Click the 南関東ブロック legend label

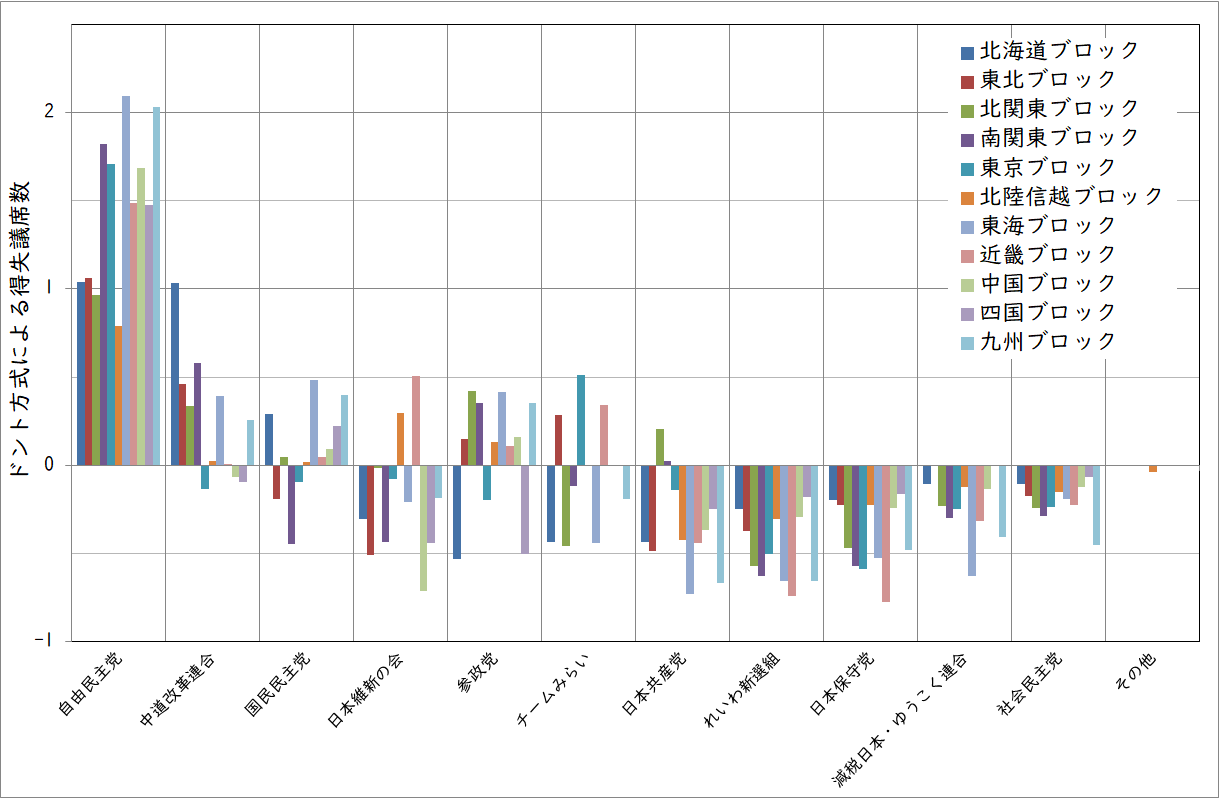point(1059,137)
